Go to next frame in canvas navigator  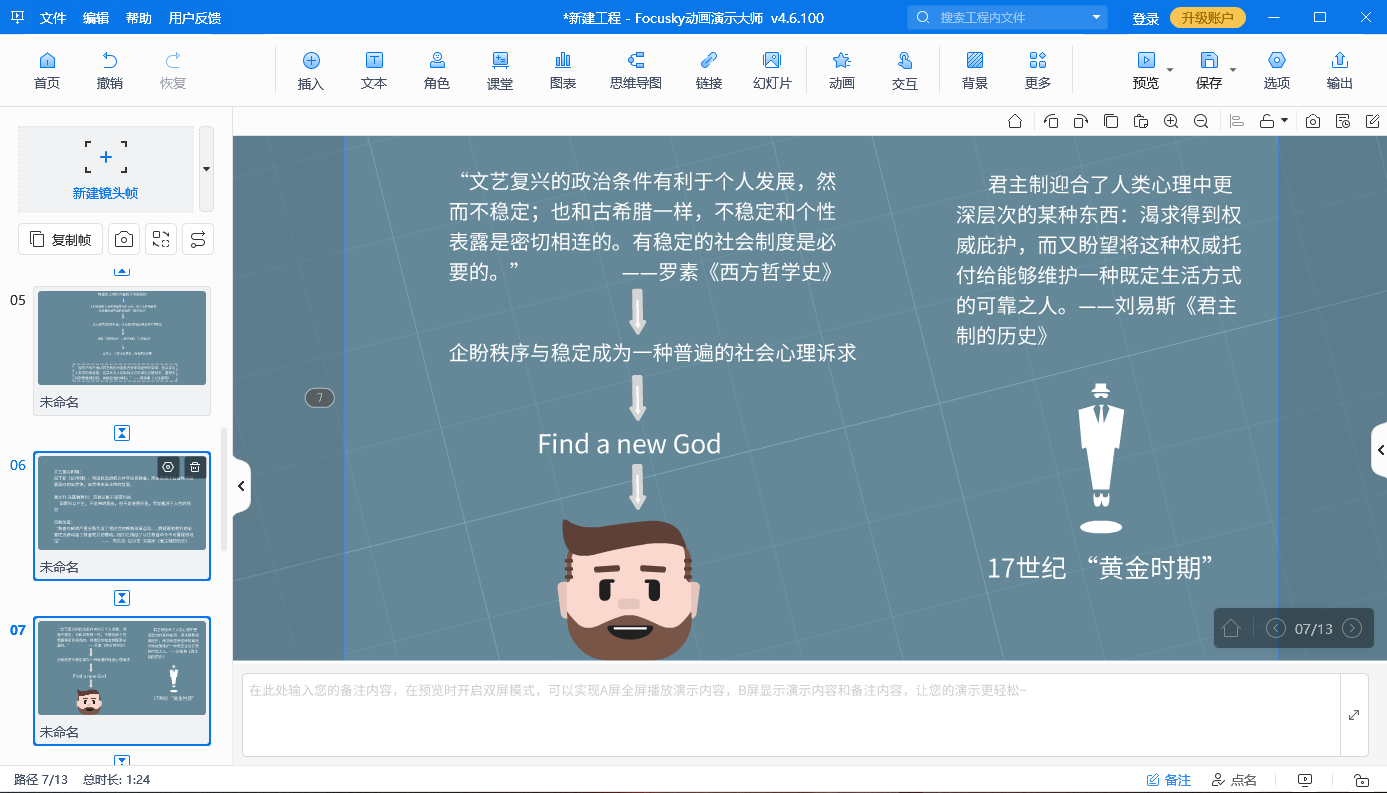pos(1352,628)
